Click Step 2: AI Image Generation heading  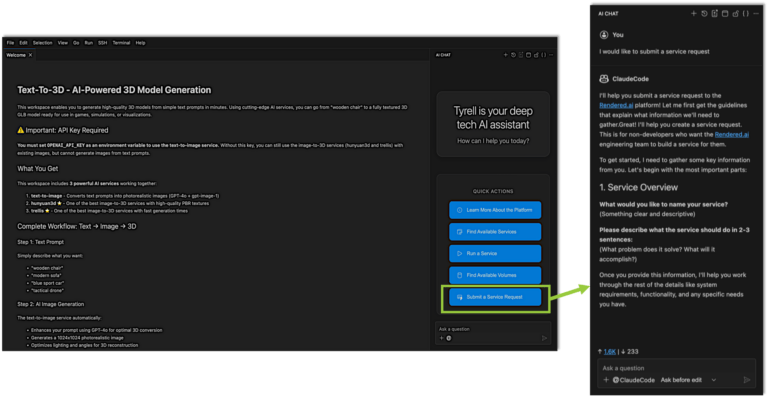coord(50,304)
